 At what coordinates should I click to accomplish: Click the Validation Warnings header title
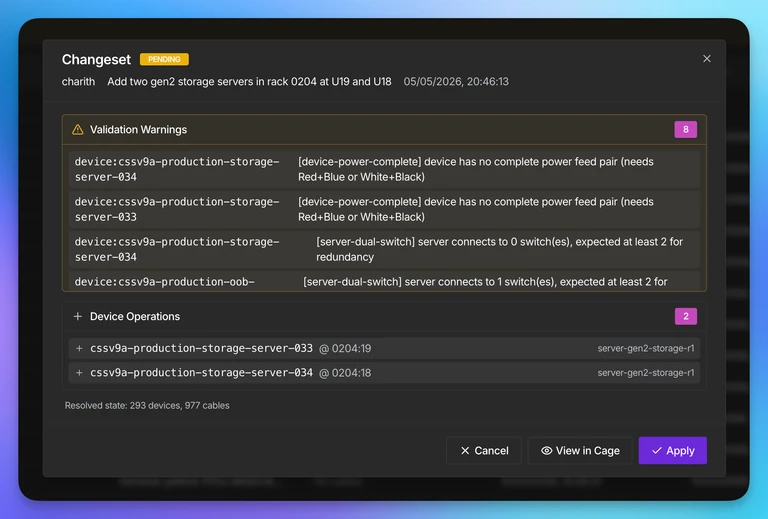(138, 130)
